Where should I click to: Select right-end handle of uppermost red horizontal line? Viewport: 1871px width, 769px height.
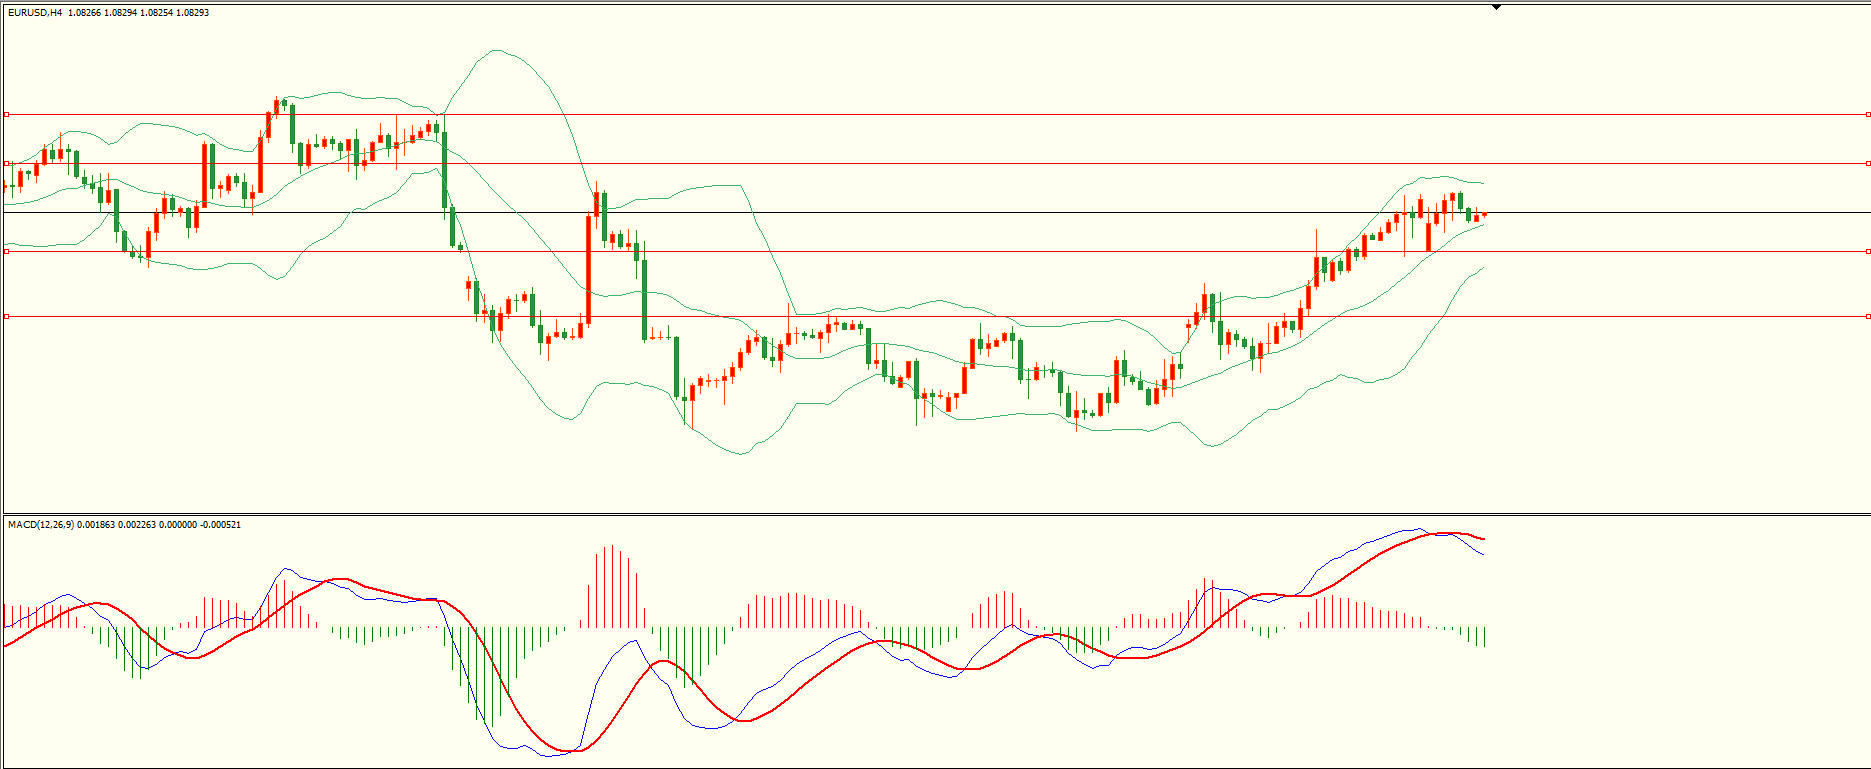pyautogui.click(x=1868, y=115)
